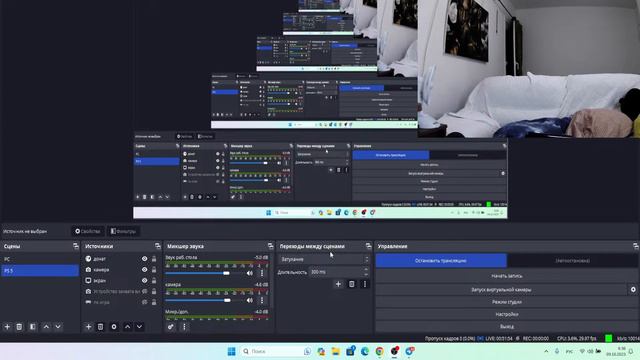Click the Выход exit button
Image resolution: width=640 pixels, height=360 pixels.
click(507, 327)
